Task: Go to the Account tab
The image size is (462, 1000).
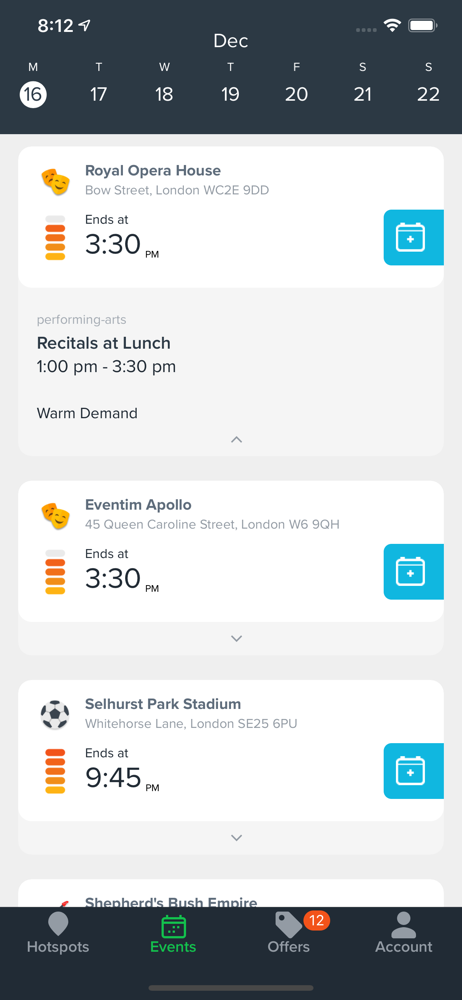Action: [x=403, y=934]
